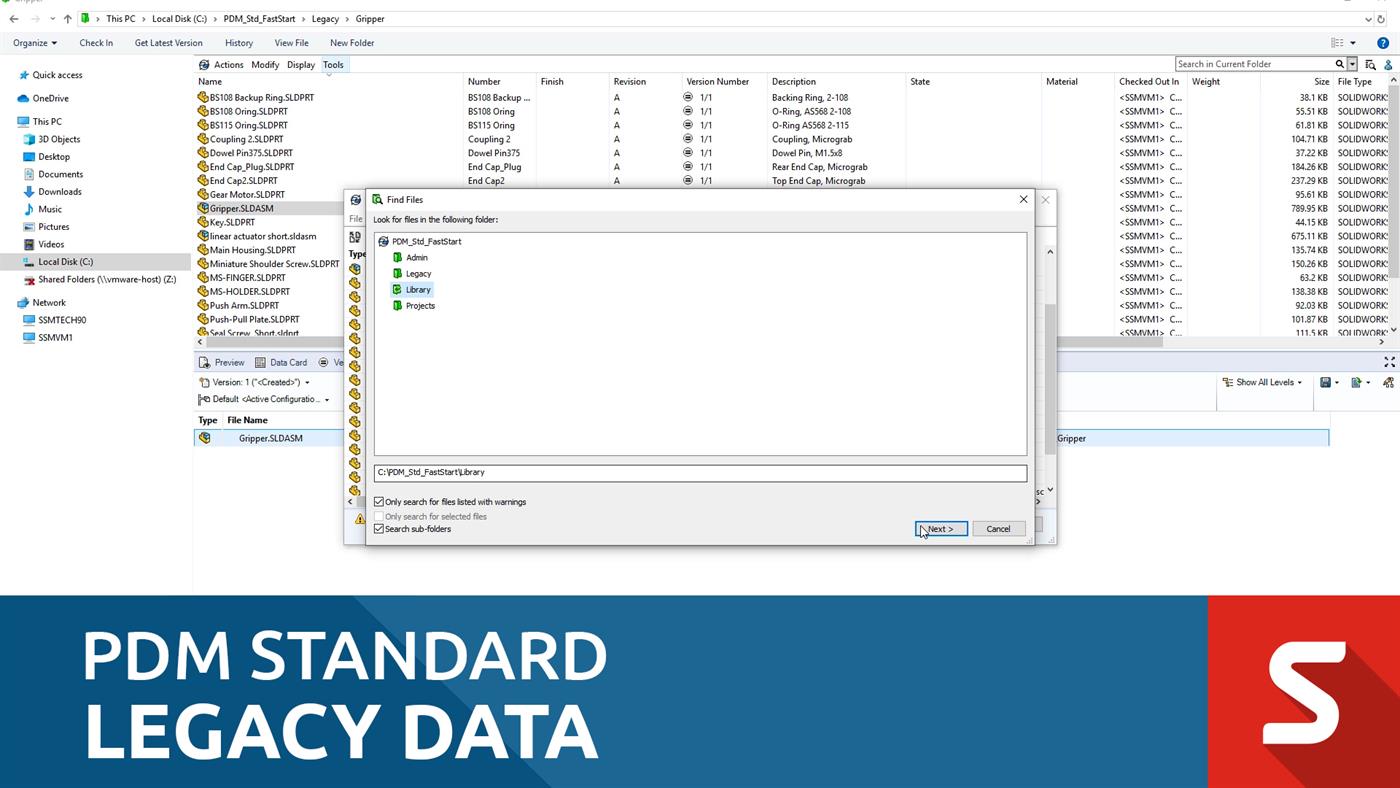The image size is (1400, 788).
Task: Go back with the back arrow
Action: (14, 19)
